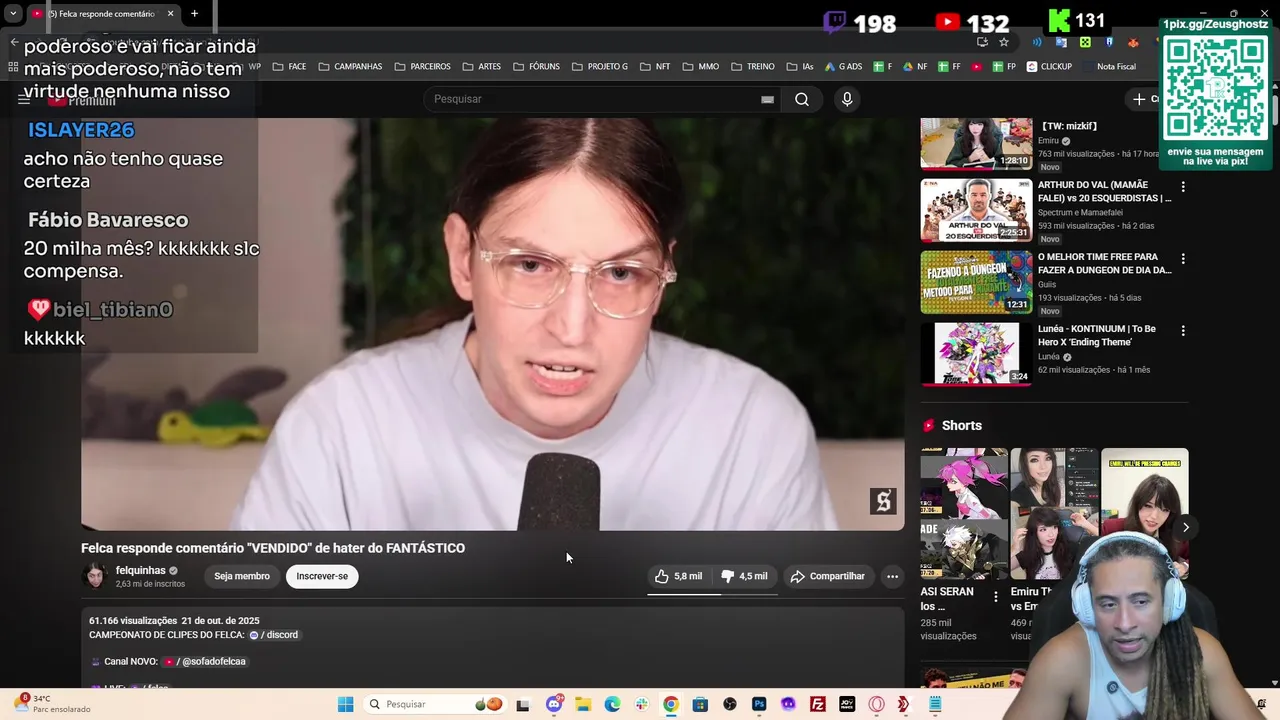Screen dimensions: 1280x720
Task: Open Slack from the taskbar
Action: pyautogui.click(x=641, y=704)
